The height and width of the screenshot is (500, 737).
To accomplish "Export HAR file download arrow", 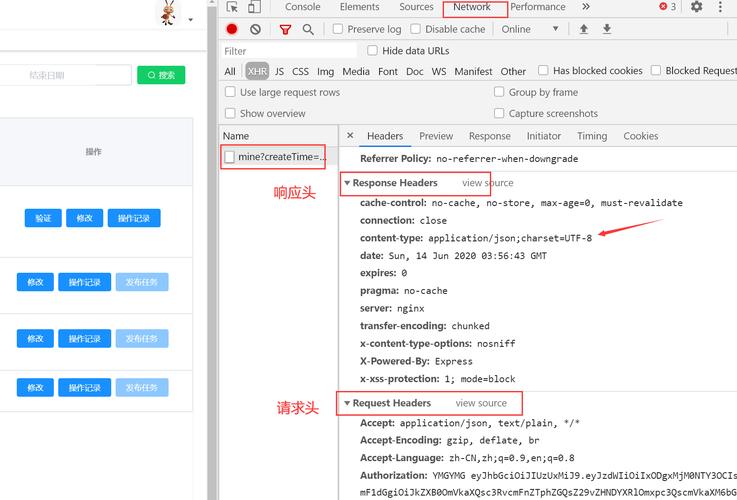I will [x=607, y=29].
